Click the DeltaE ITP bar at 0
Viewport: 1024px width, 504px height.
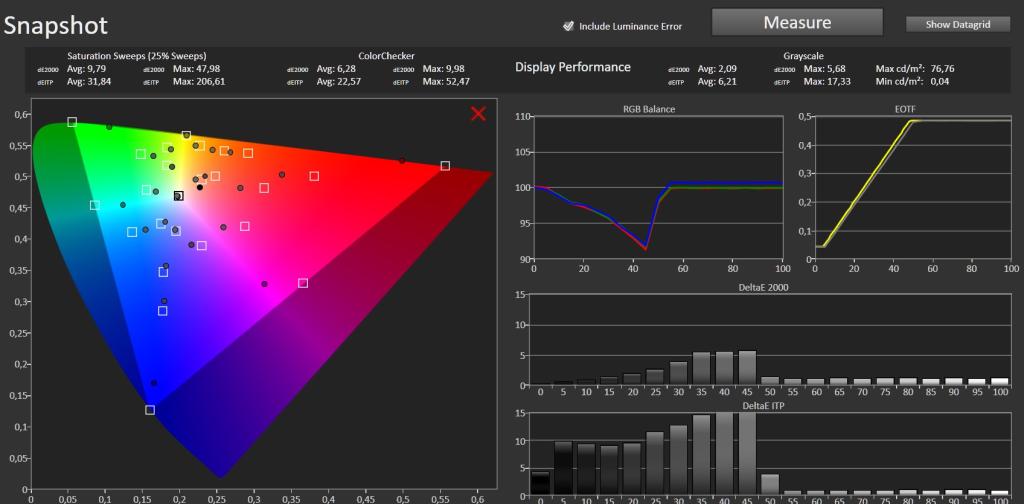tap(540, 483)
